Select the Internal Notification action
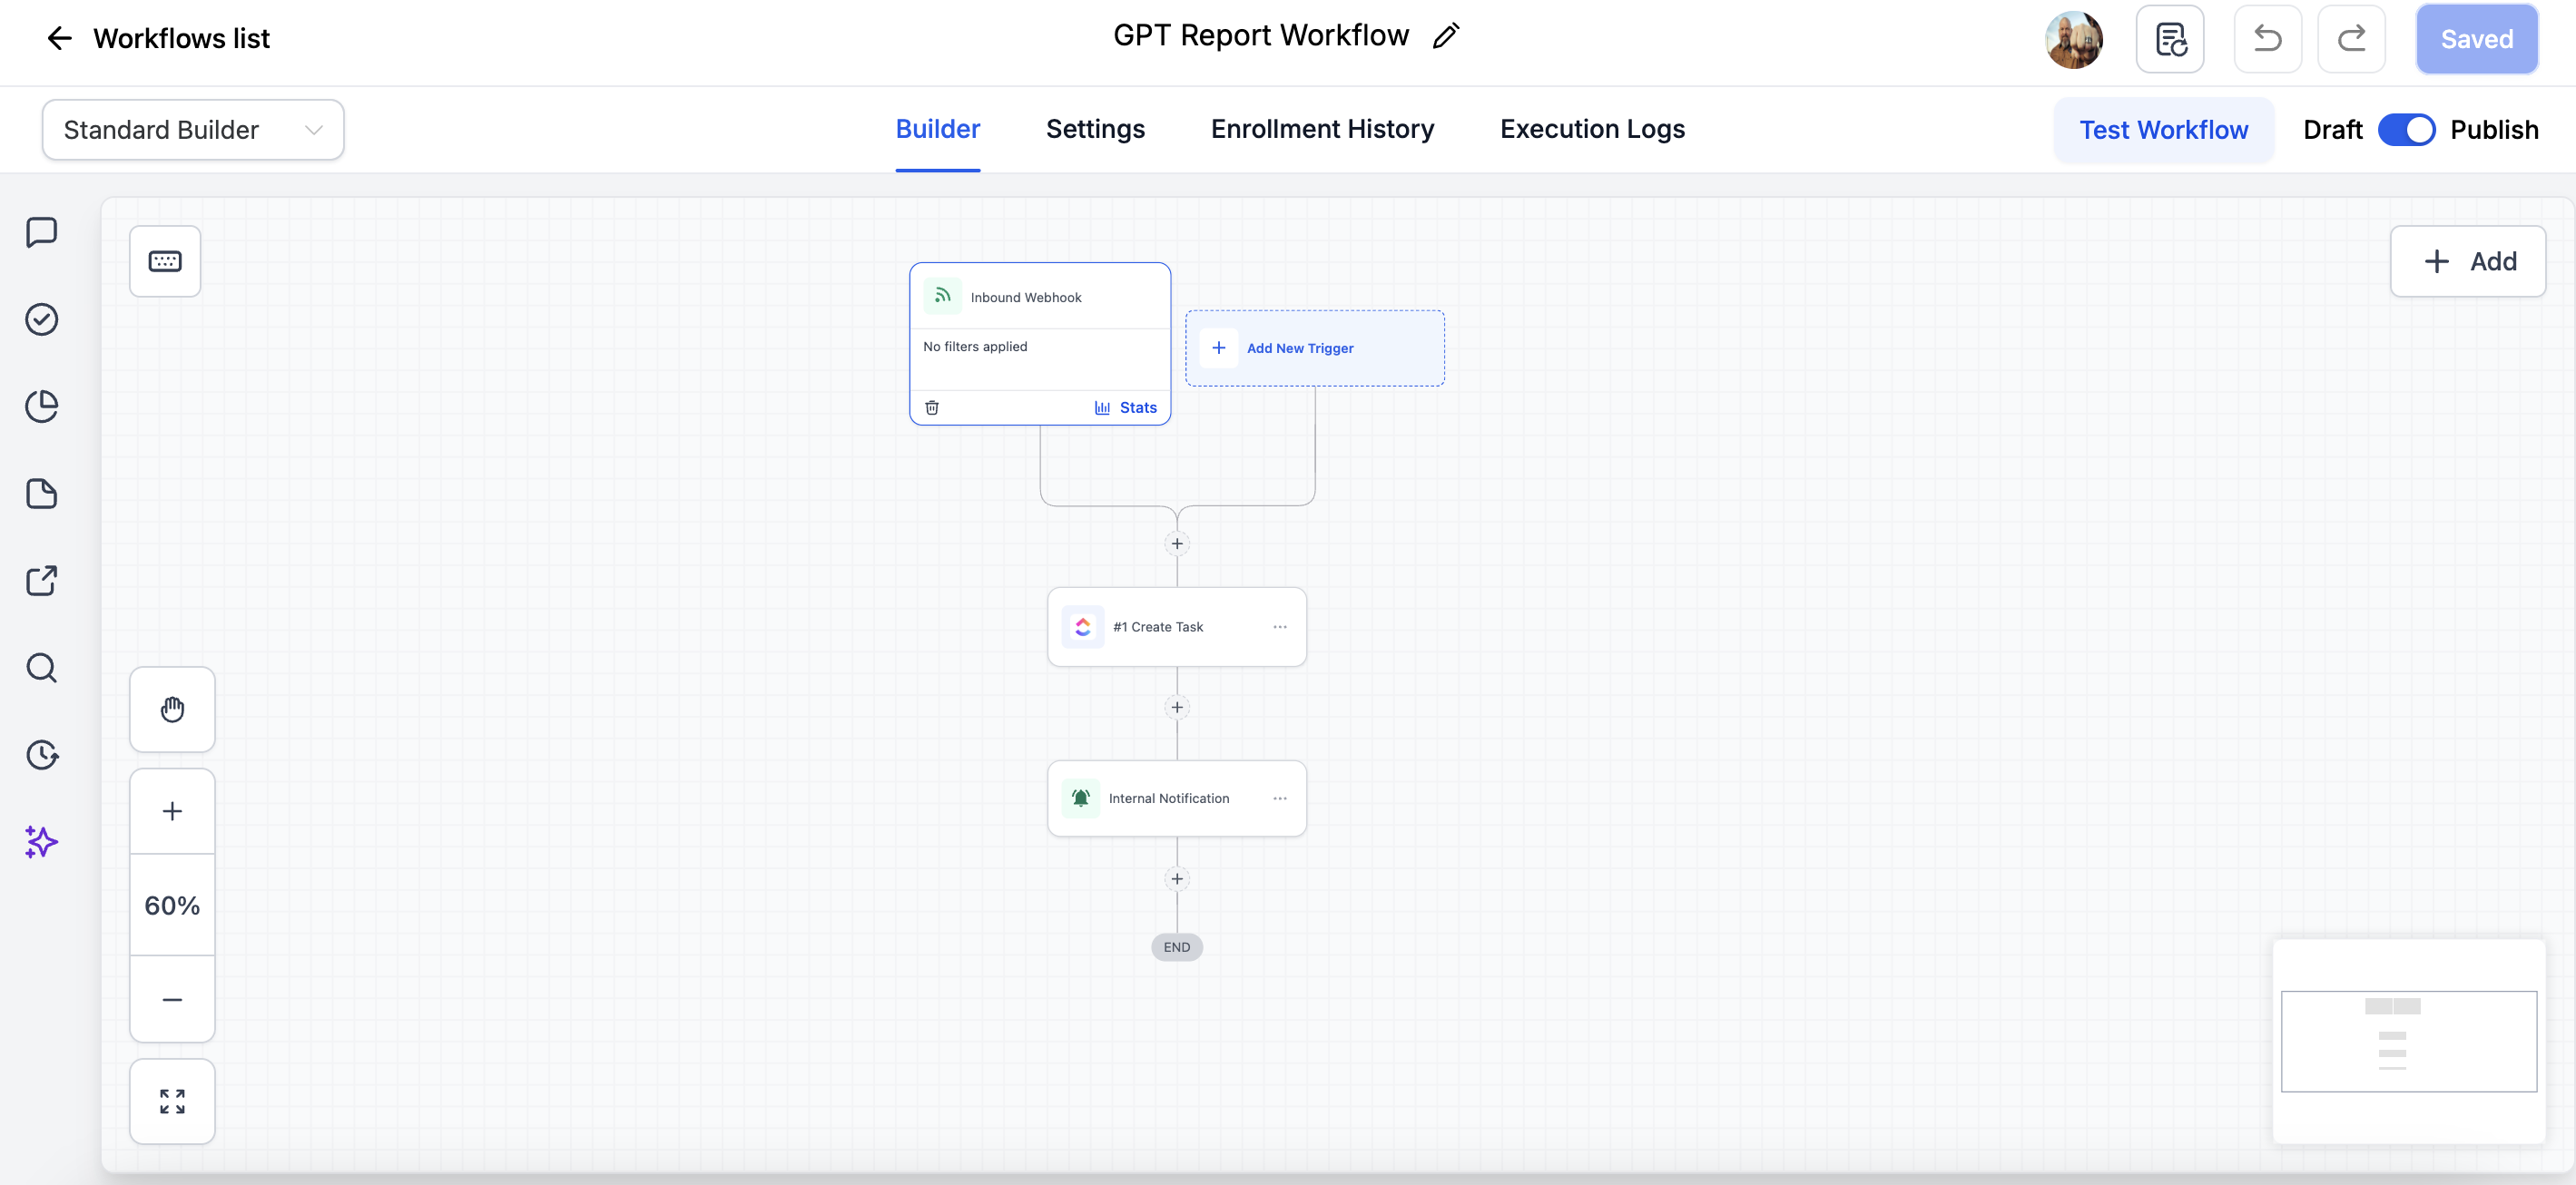The height and width of the screenshot is (1185, 2576). pyautogui.click(x=1177, y=799)
